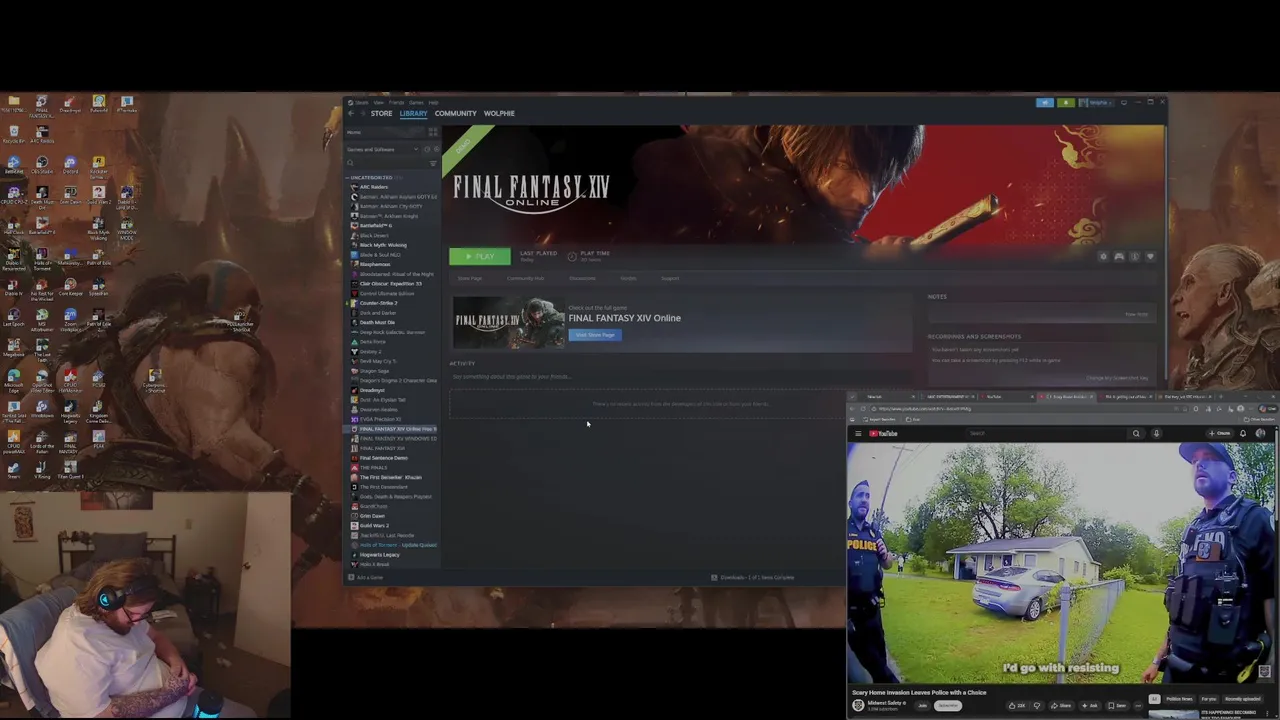Click the library Home button
This screenshot has width=1280, height=720.
(384, 132)
